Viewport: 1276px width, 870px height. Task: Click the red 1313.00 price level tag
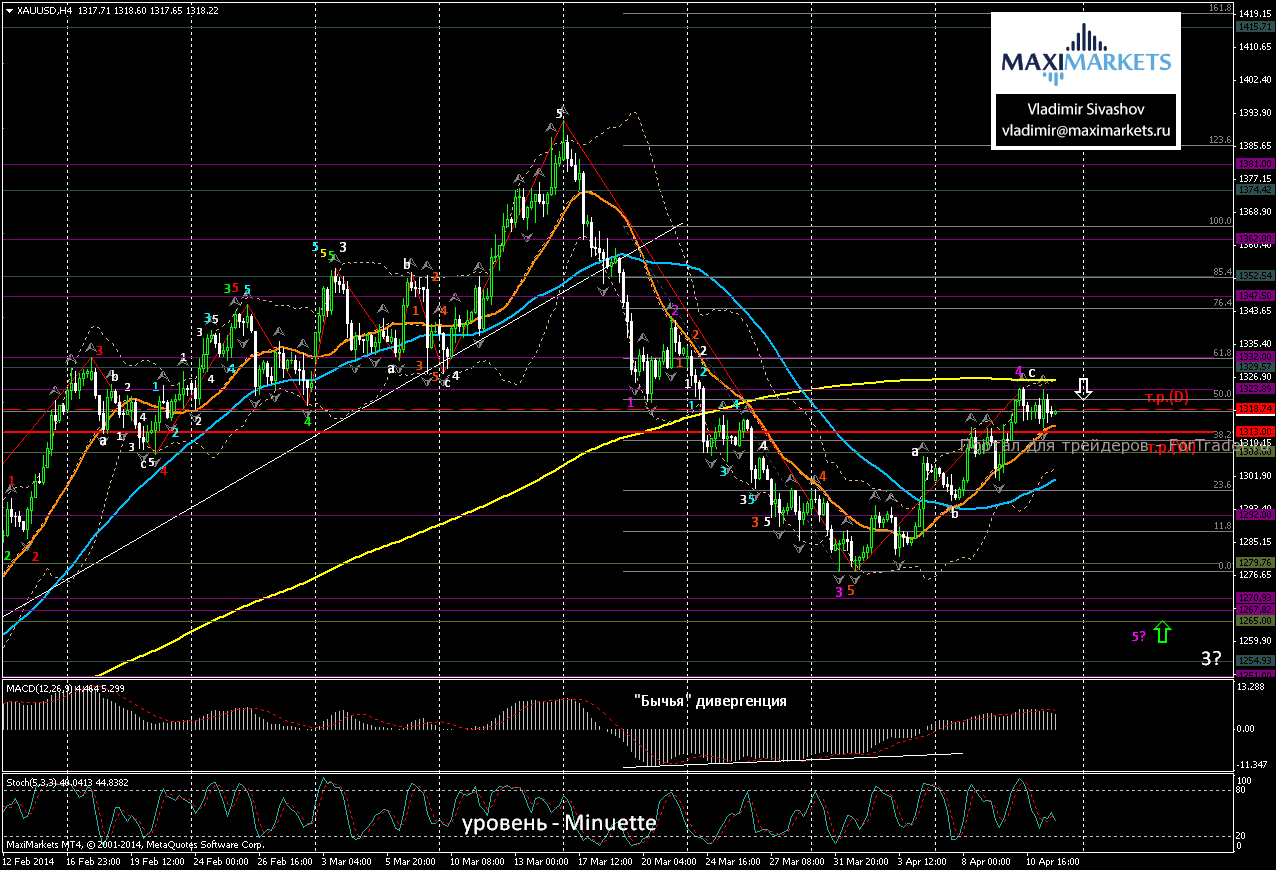pyautogui.click(x=1254, y=432)
